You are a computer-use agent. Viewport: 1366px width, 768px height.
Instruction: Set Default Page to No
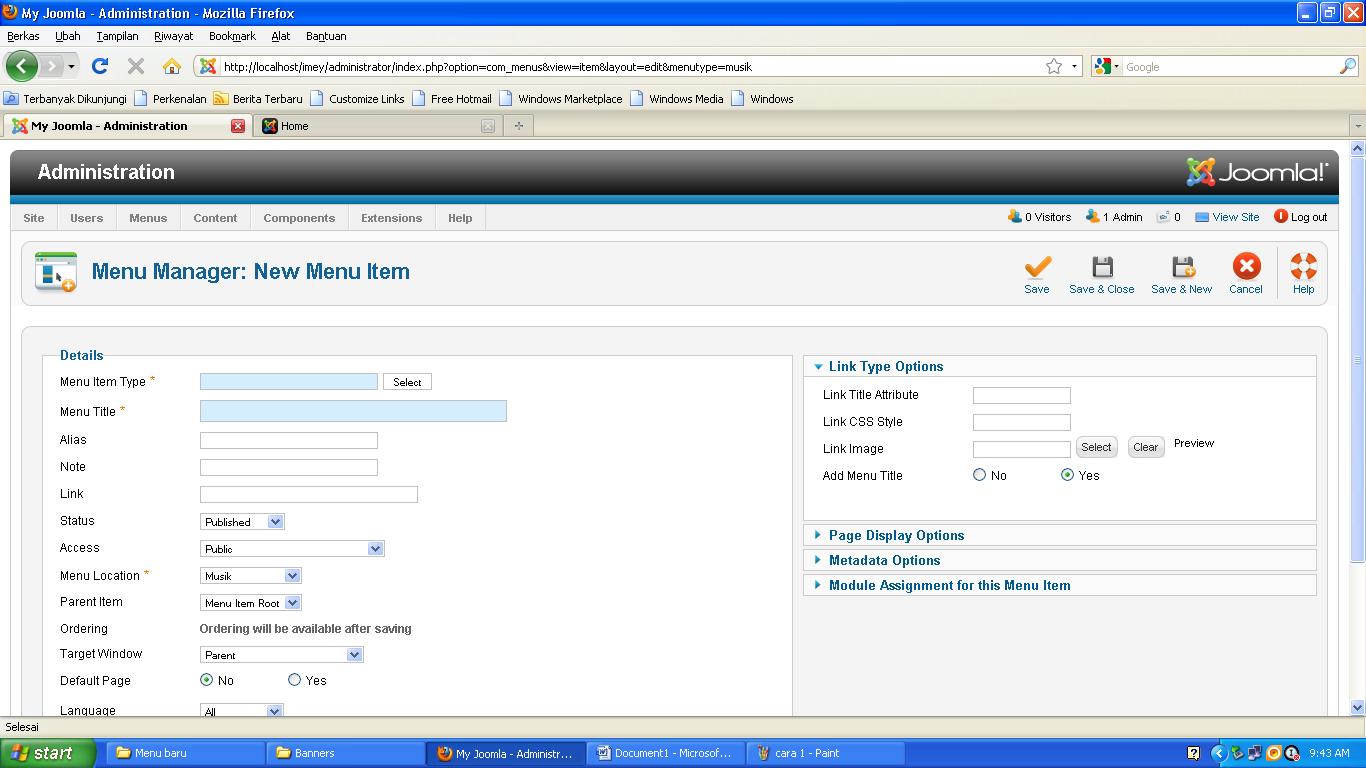207,680
